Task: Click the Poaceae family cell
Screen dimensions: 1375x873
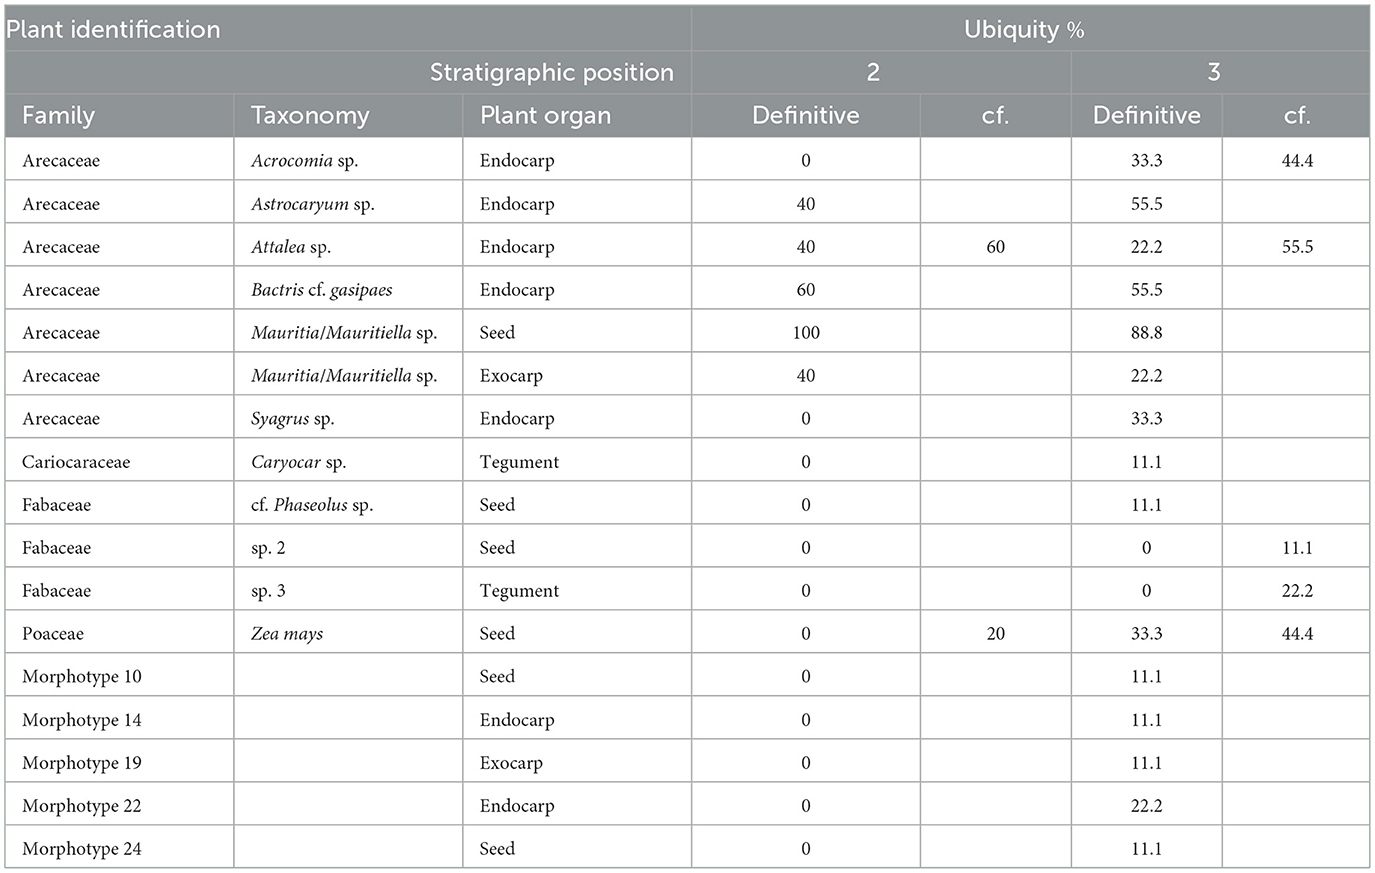Action: (x=53, y=634)
